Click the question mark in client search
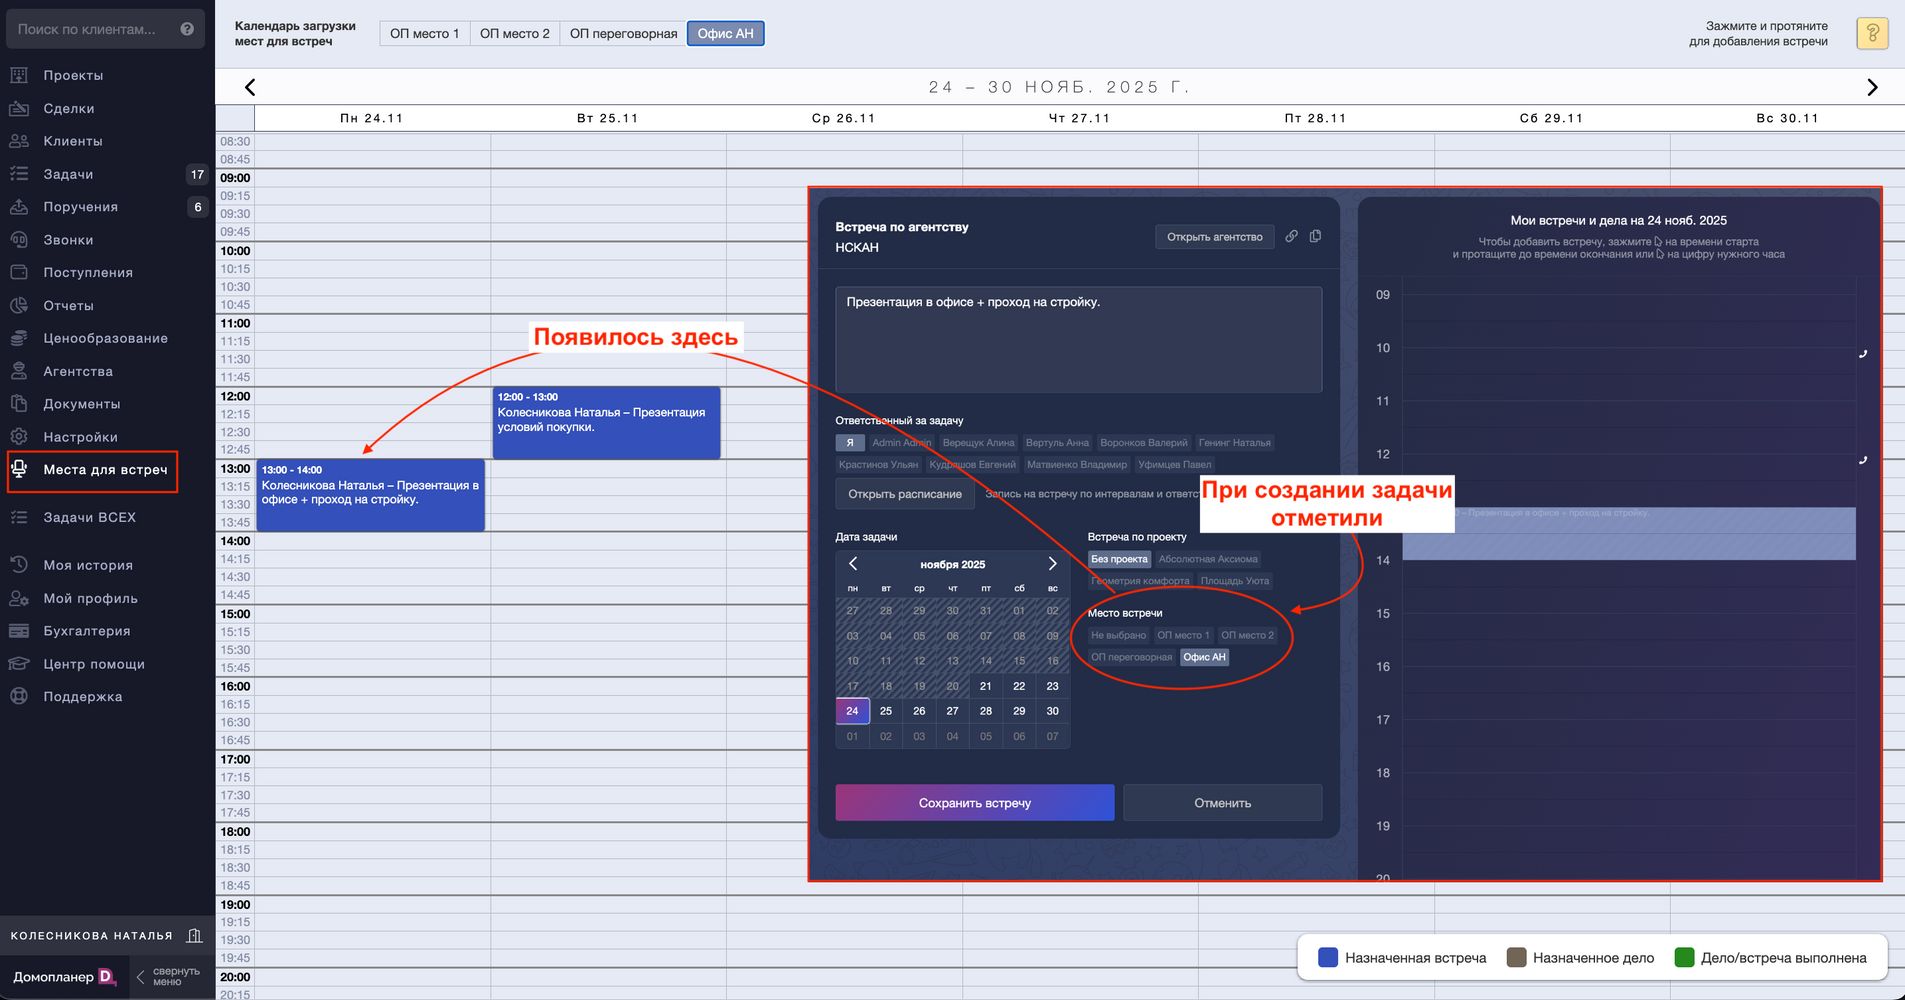Screen dimensions: 1905x1000 click(x=187, y=29)
